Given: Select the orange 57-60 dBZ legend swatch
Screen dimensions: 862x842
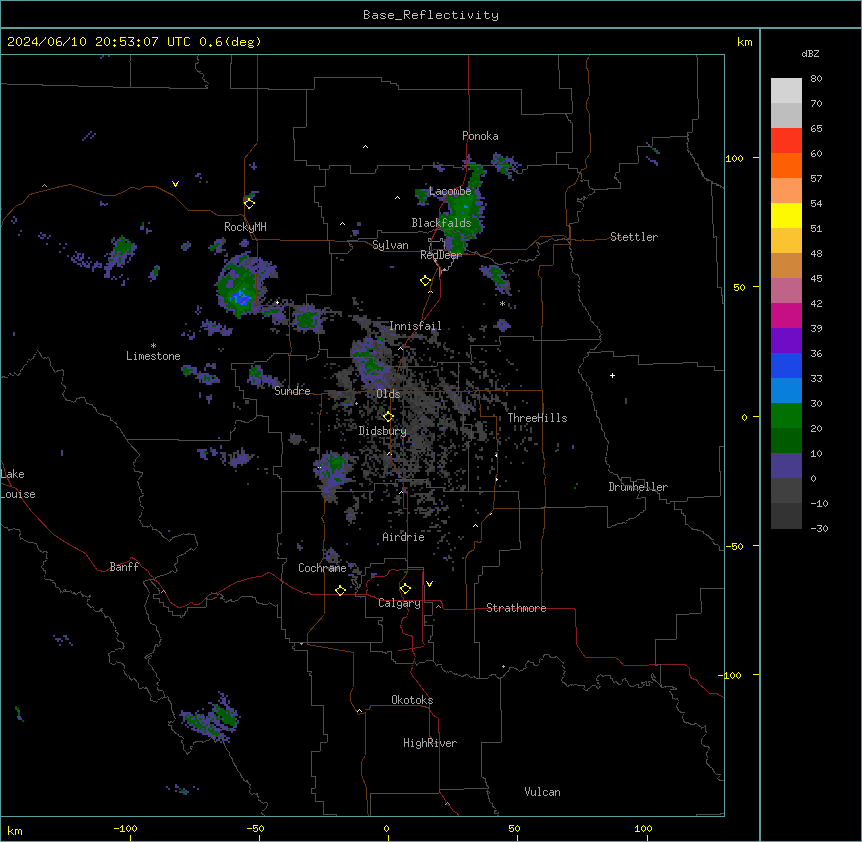Looking at the screenshot, I should pos(786,165).
